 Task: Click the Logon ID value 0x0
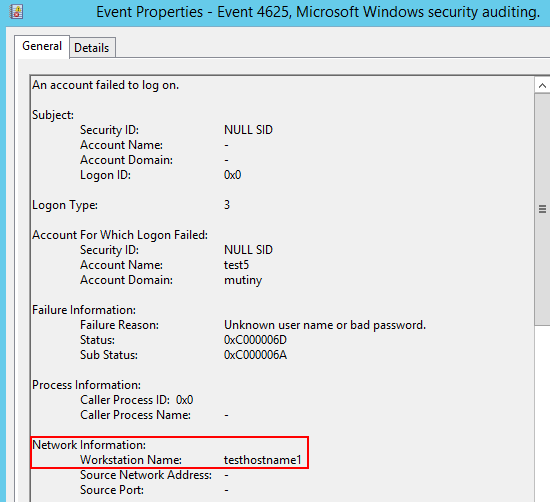(x=233, y=175)
